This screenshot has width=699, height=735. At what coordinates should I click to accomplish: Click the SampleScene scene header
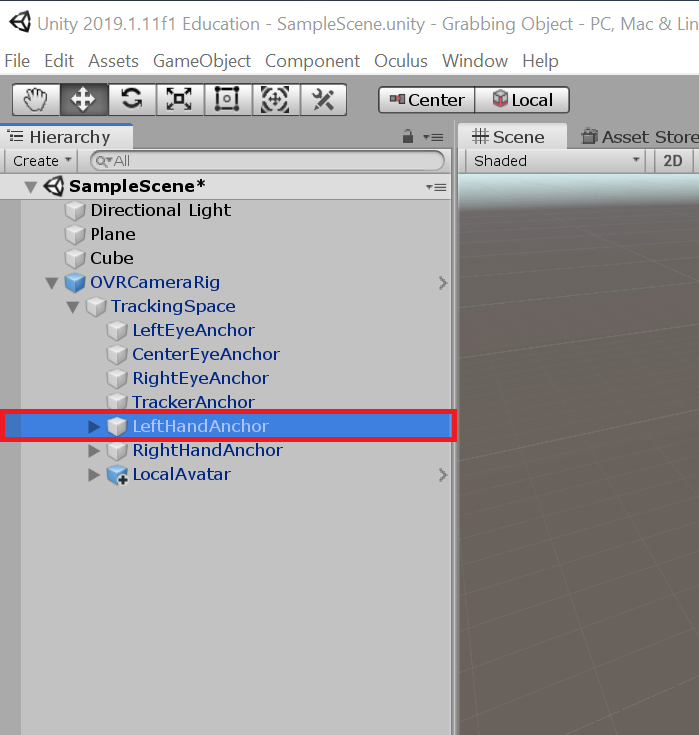pos(225,187)
